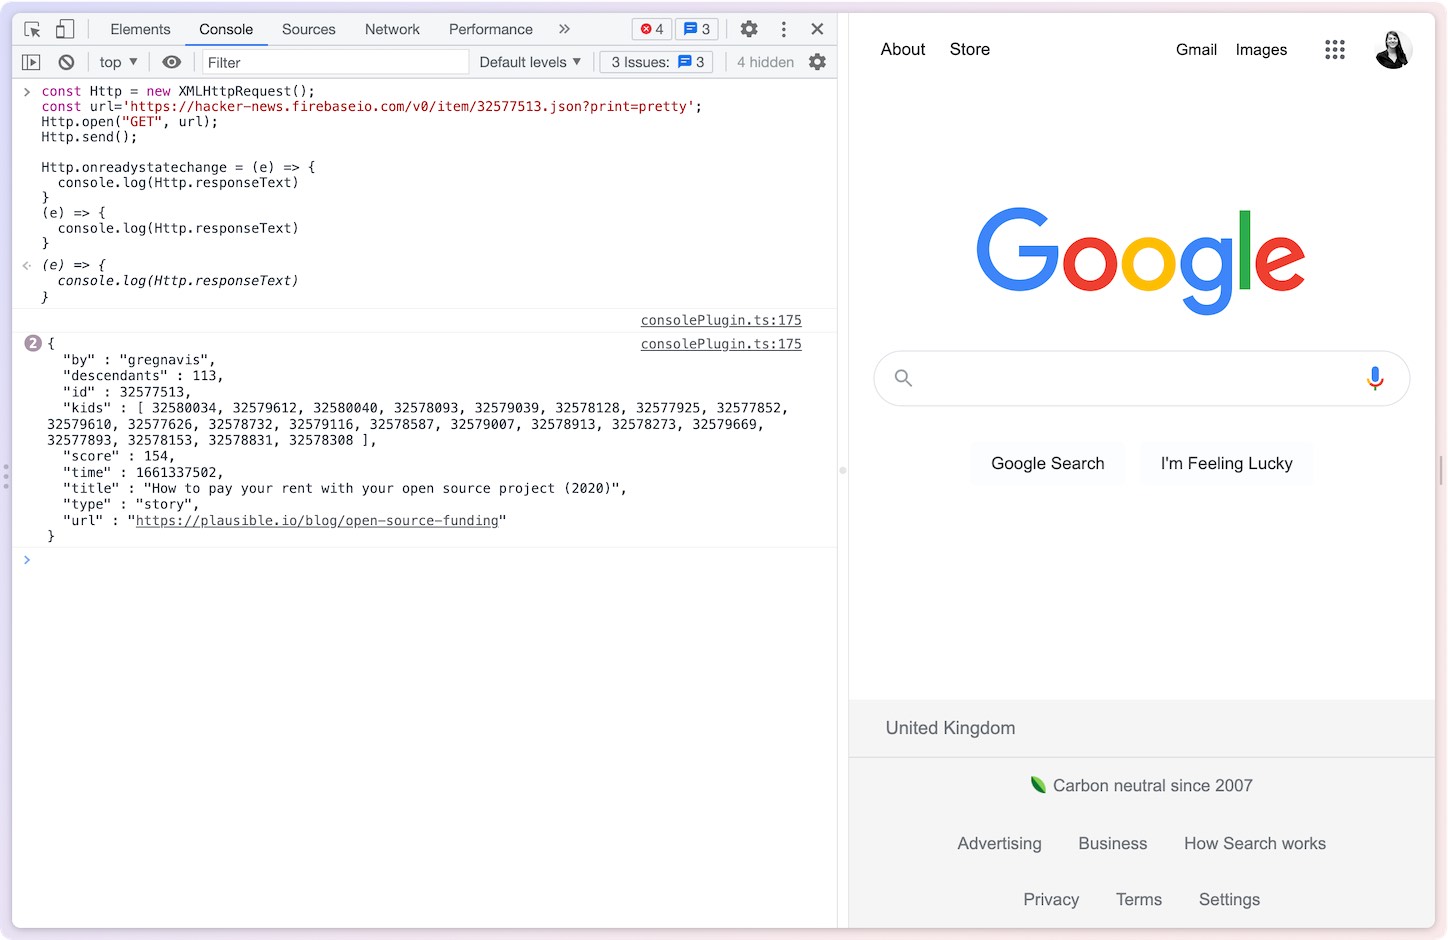Open the Terms footer link
This screenshot has height=940, width=1448.
pos(1139,899)
